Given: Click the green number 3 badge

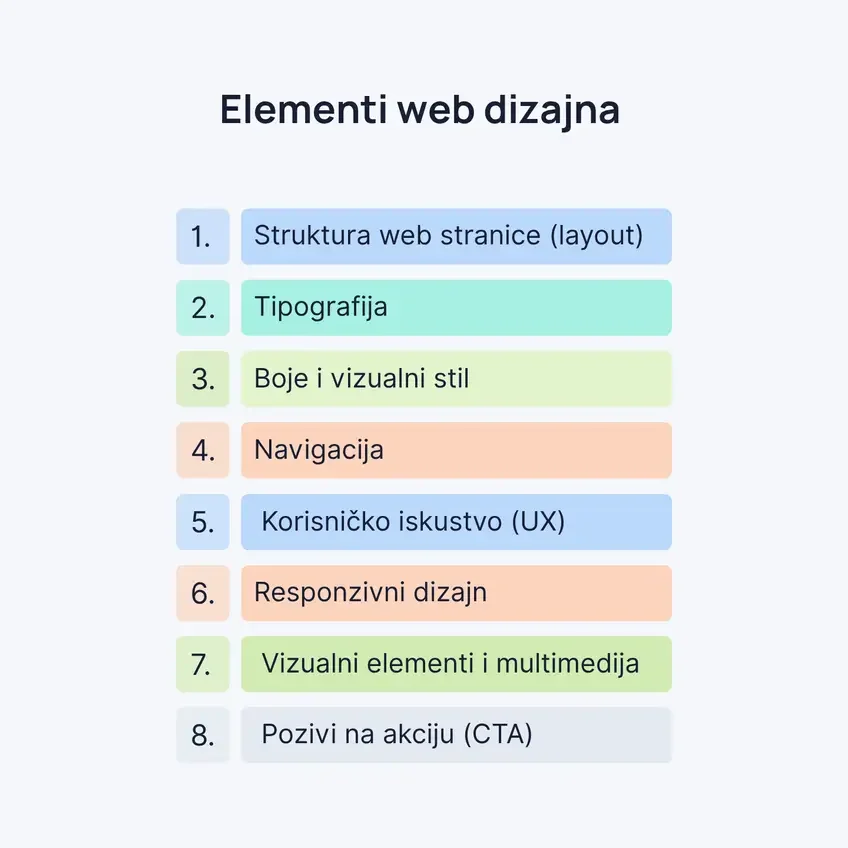Looking at the screenshot, I should click(x=203, y=379).
